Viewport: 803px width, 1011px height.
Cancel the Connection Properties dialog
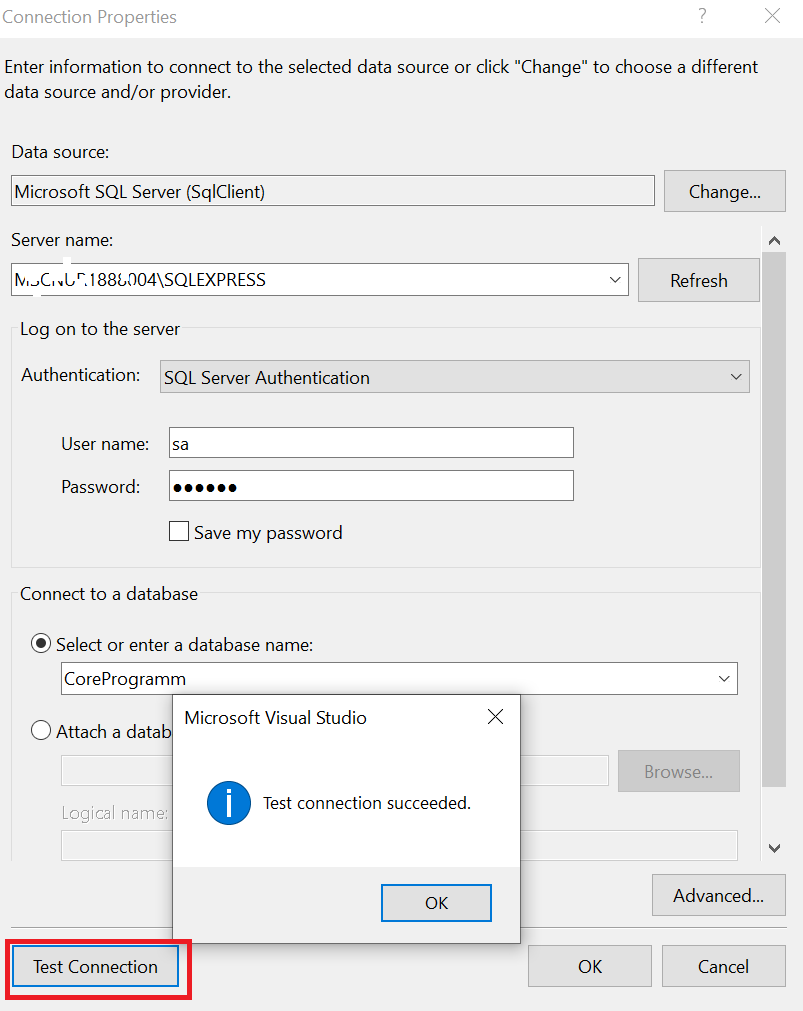(723, 966)
